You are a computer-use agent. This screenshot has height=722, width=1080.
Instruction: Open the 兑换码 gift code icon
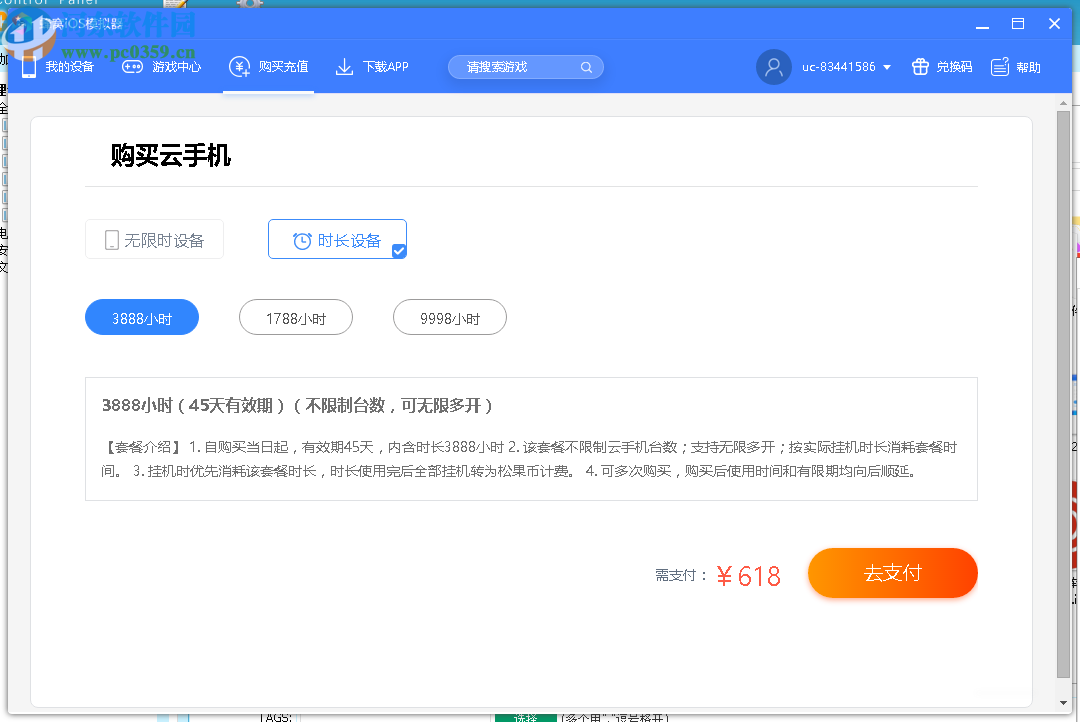coord(919,66)
